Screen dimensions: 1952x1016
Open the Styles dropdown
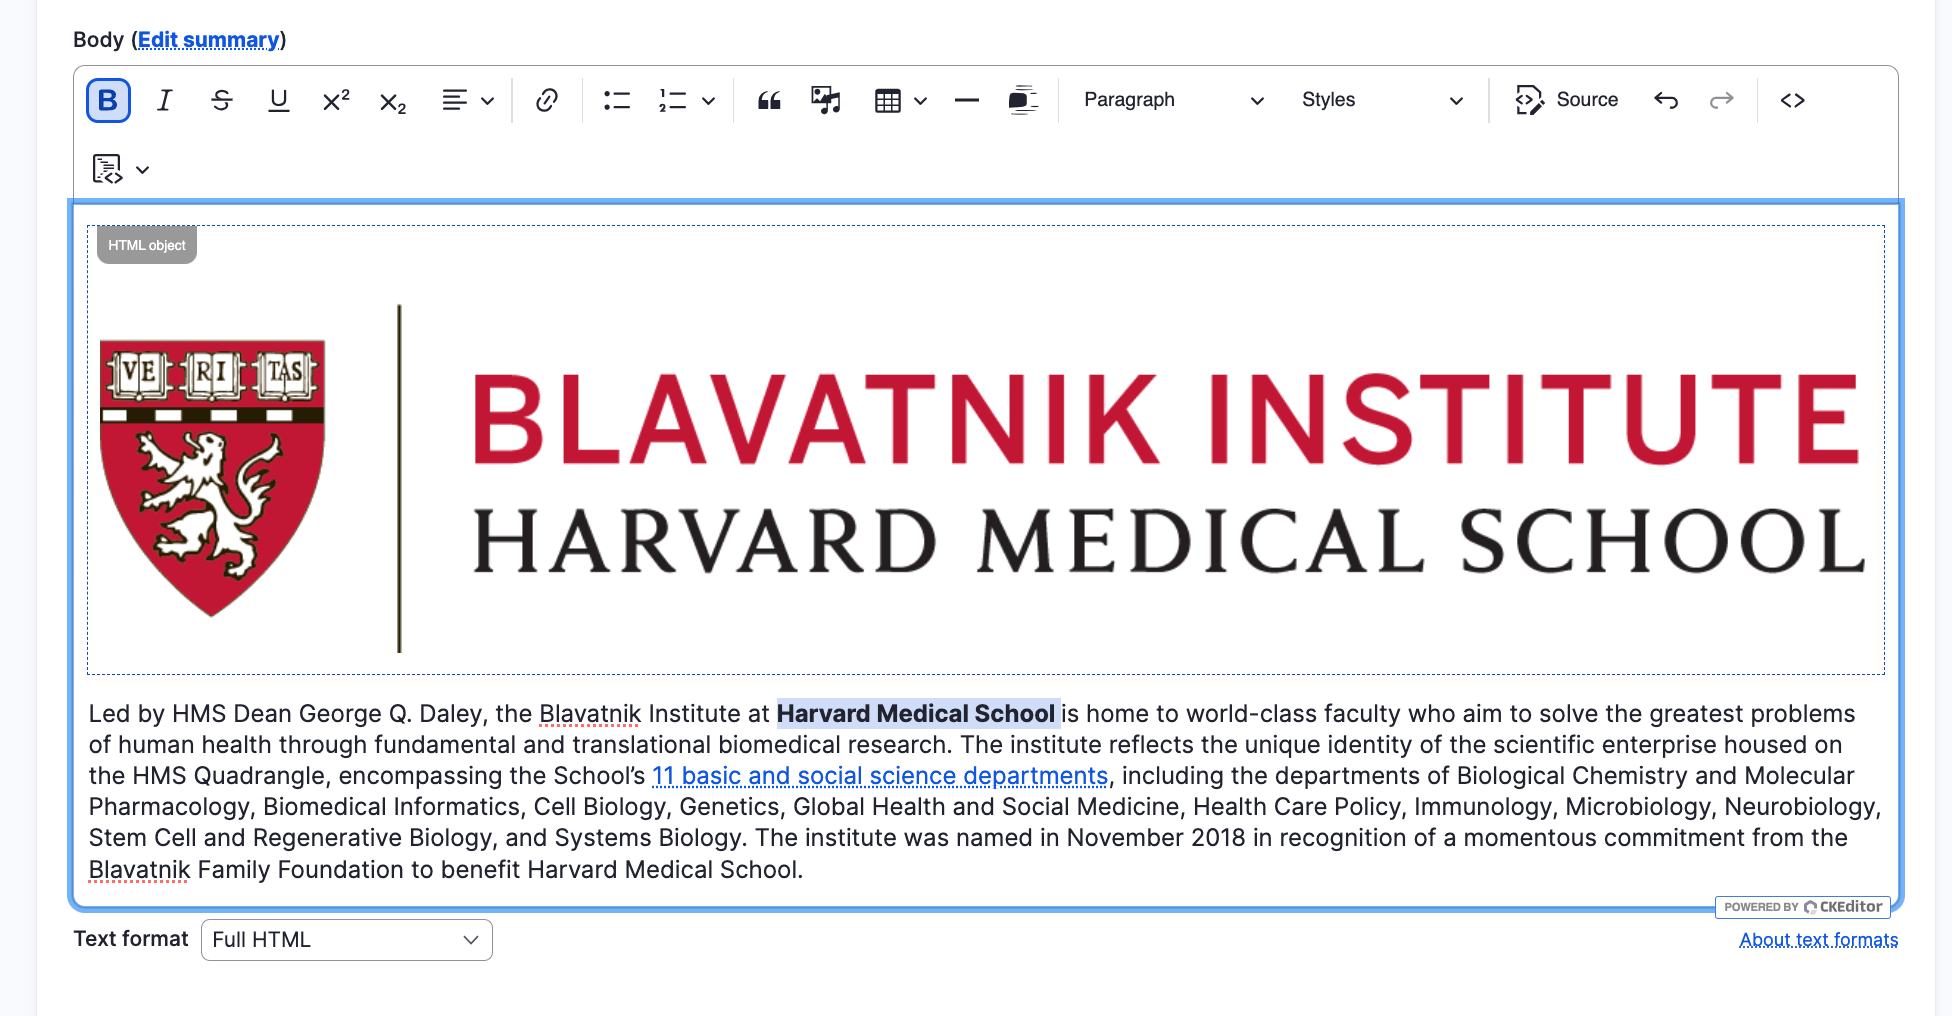1382,100
